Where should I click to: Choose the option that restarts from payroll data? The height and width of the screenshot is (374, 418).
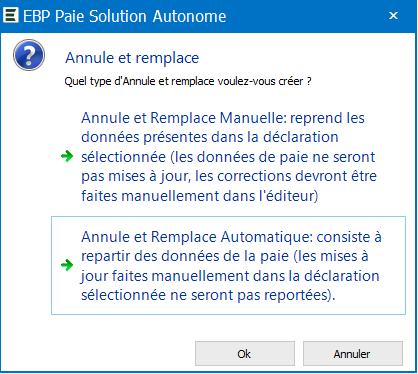point(228,265)
